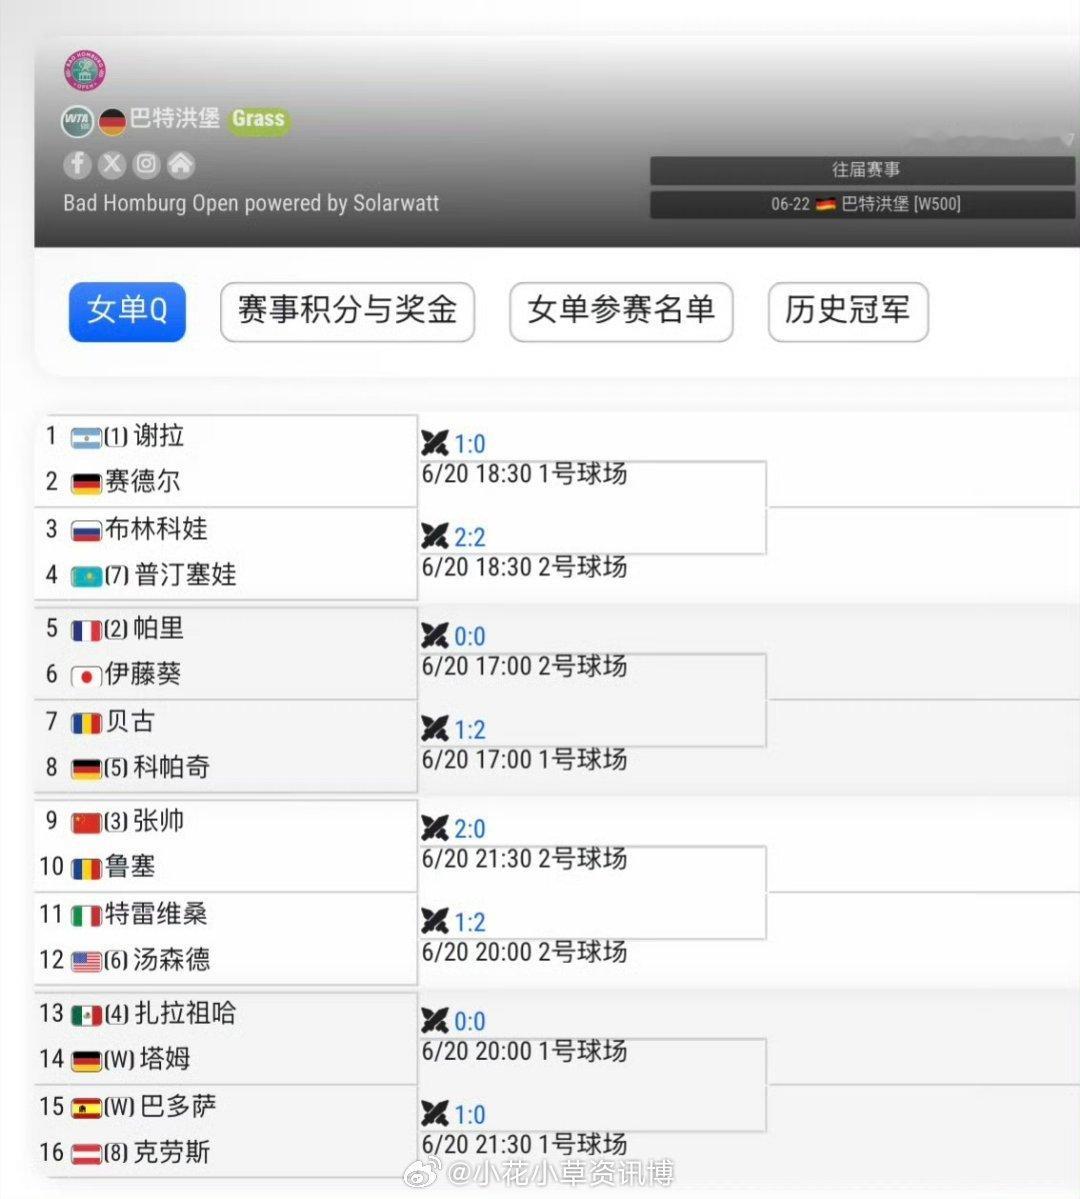Click the USA flag next to 汤森德
The width and height of the screenshot is (1080, 1199).
coord(86,961)
